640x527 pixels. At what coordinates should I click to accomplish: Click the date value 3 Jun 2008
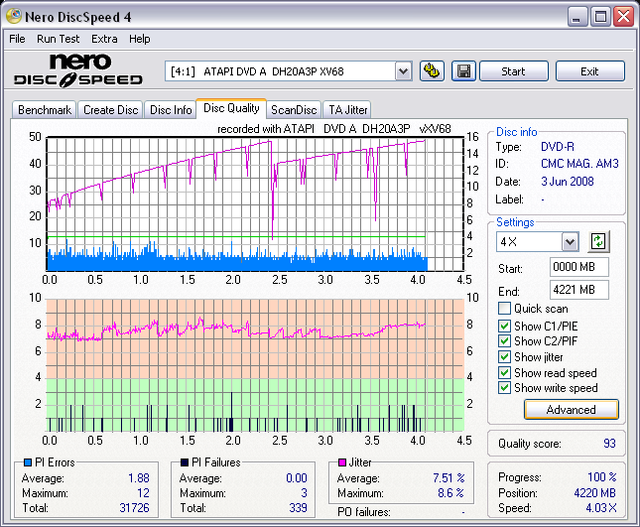tap(567, 181)
